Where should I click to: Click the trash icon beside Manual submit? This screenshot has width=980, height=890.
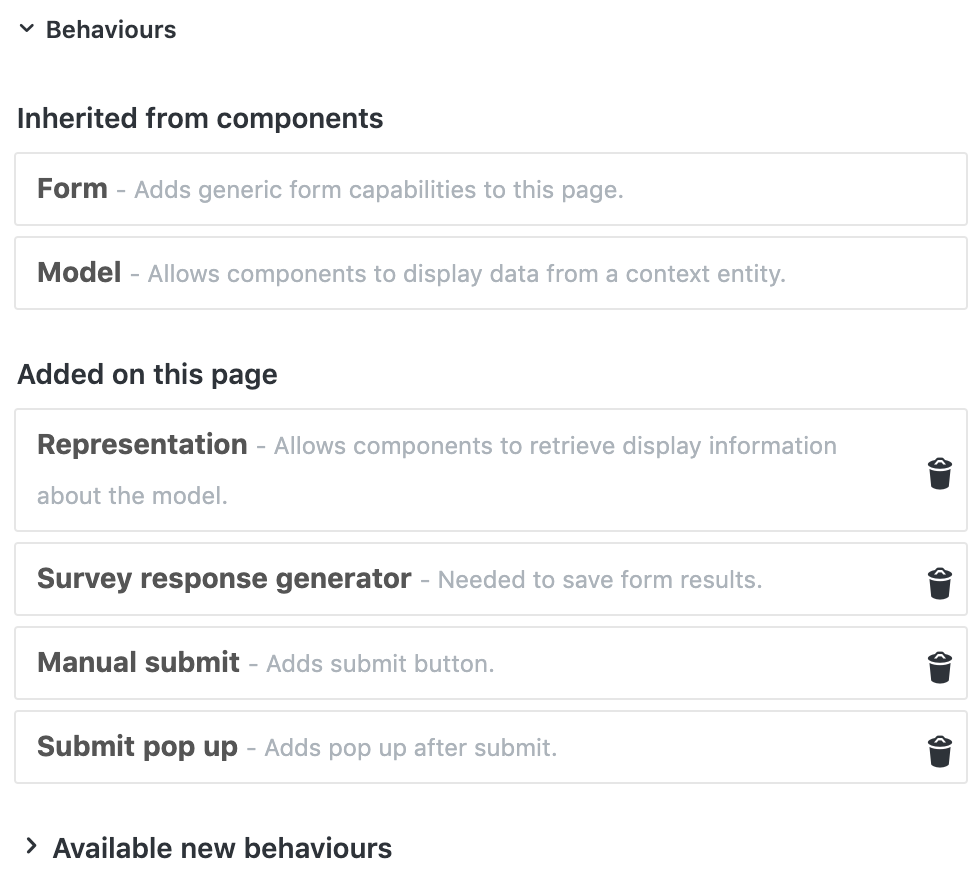pyautogui.click(x=939, y=666)
